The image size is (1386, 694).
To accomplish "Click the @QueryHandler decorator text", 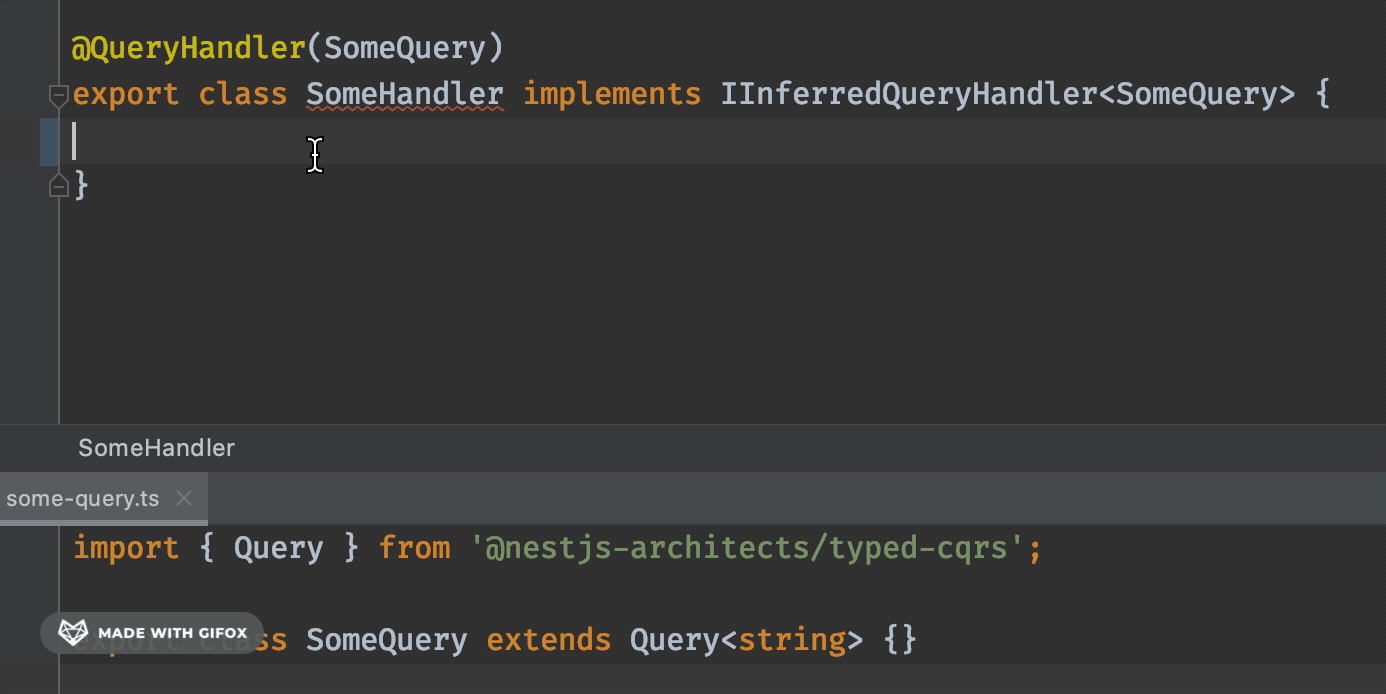I will coord(188,48).
